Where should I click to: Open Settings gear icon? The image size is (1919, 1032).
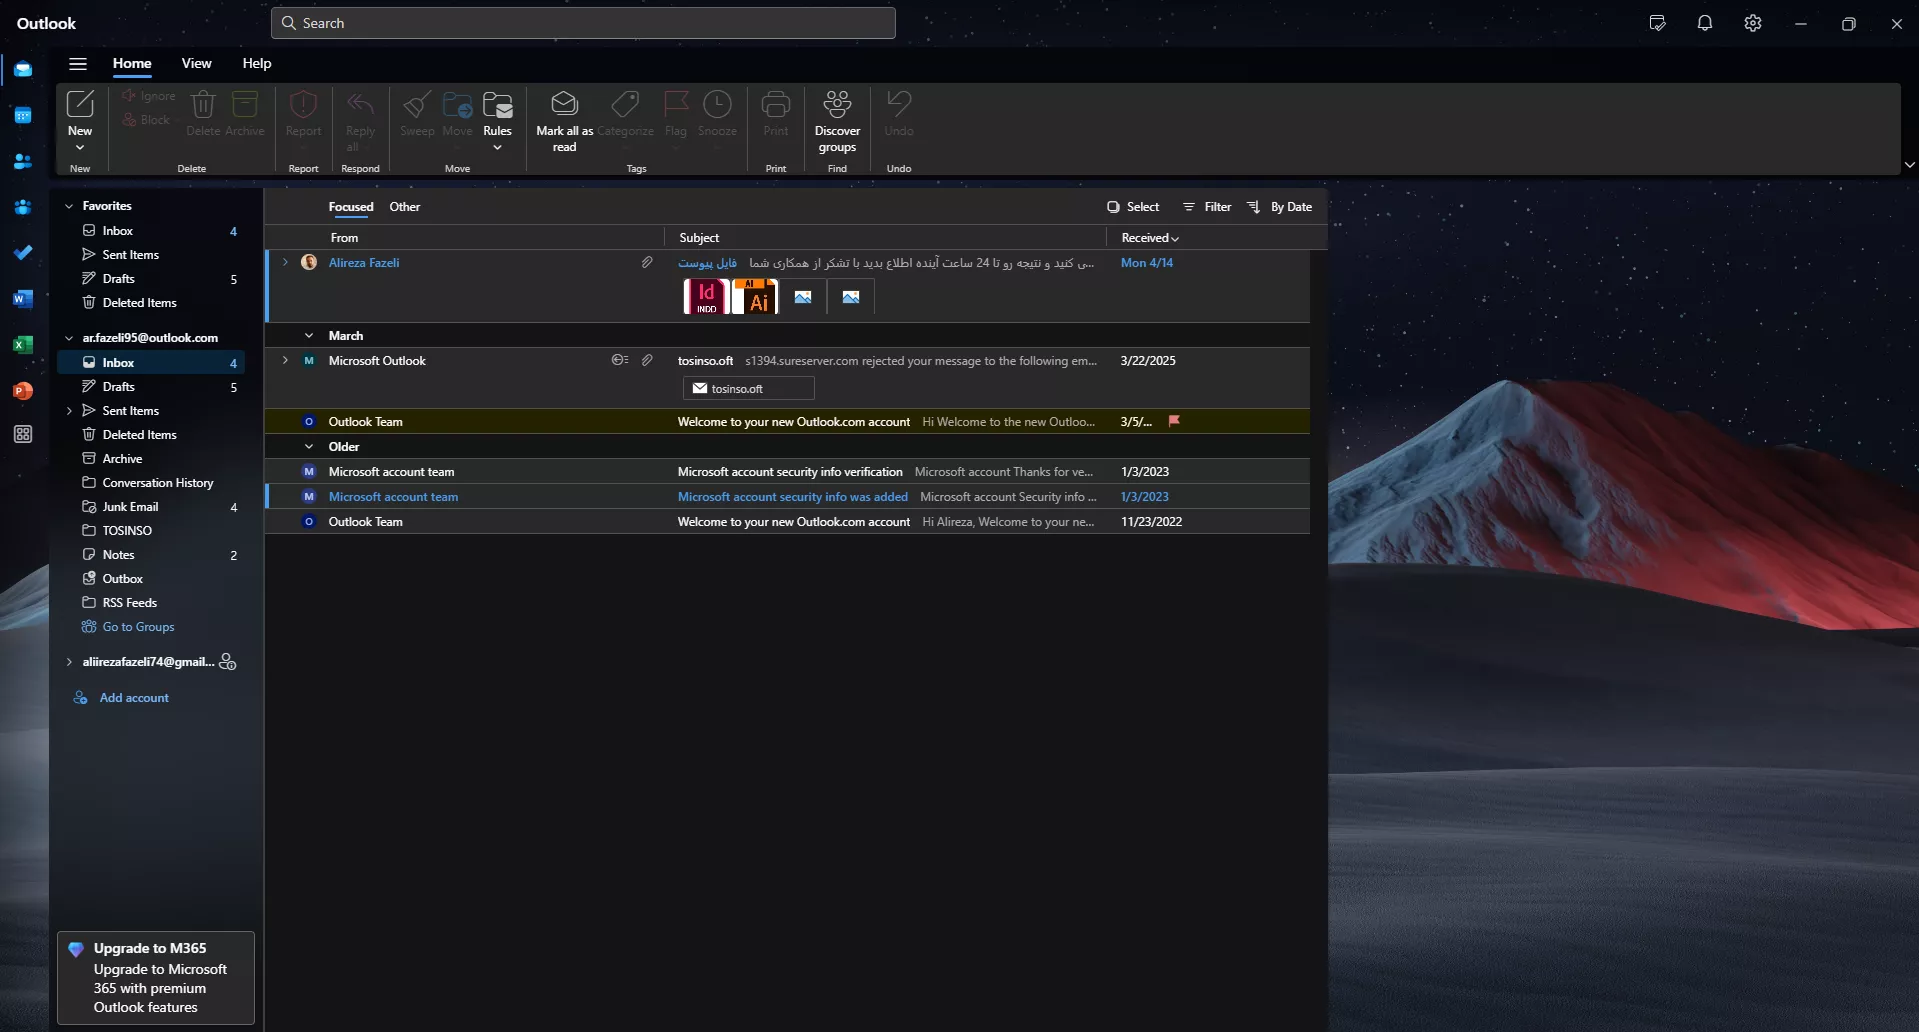point(1753,23)
